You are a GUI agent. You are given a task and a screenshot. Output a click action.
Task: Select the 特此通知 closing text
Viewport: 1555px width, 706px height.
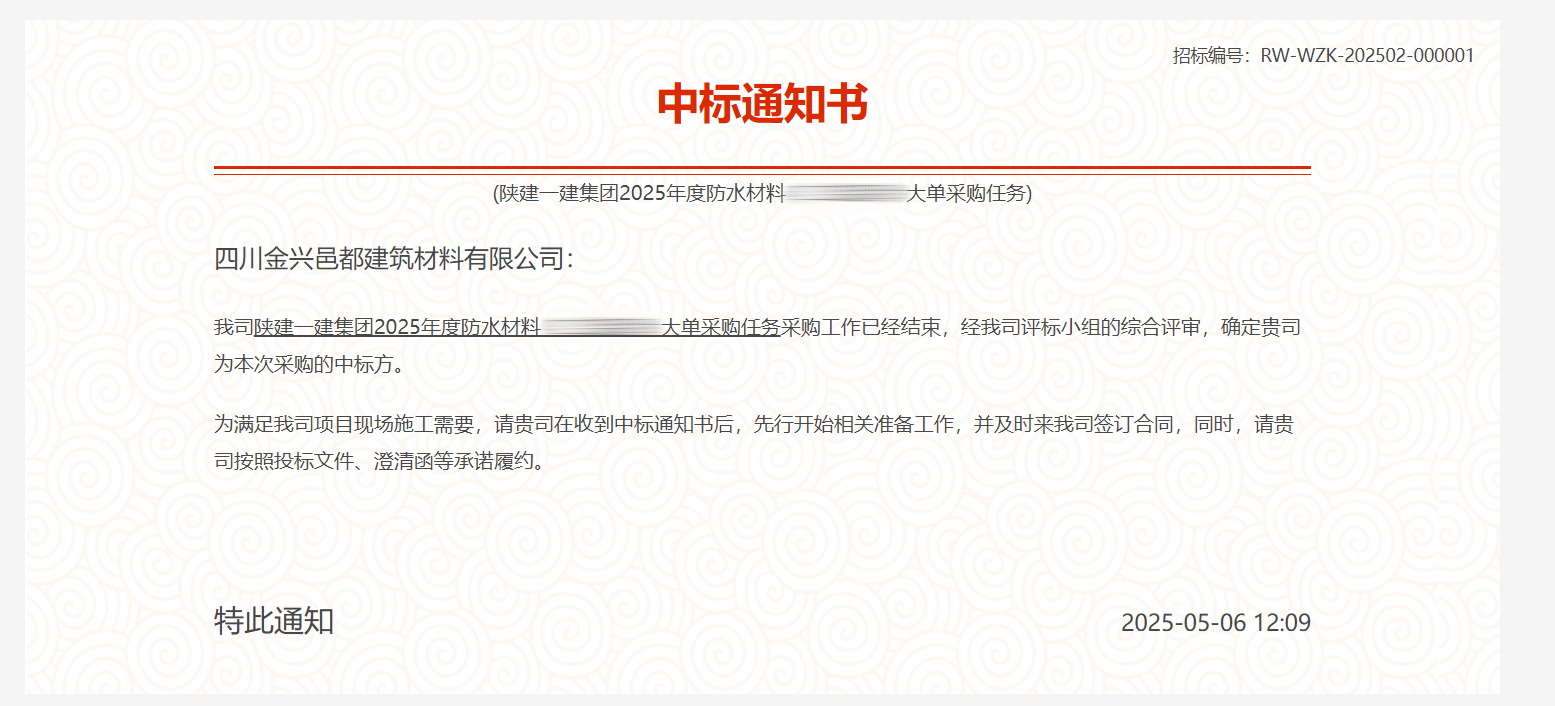click(274, 621)
